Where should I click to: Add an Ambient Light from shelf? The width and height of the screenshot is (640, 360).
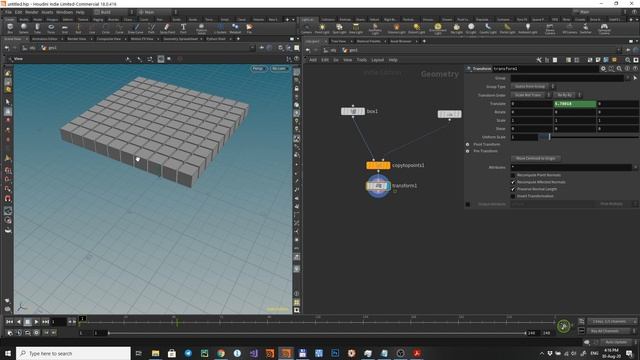527,29
